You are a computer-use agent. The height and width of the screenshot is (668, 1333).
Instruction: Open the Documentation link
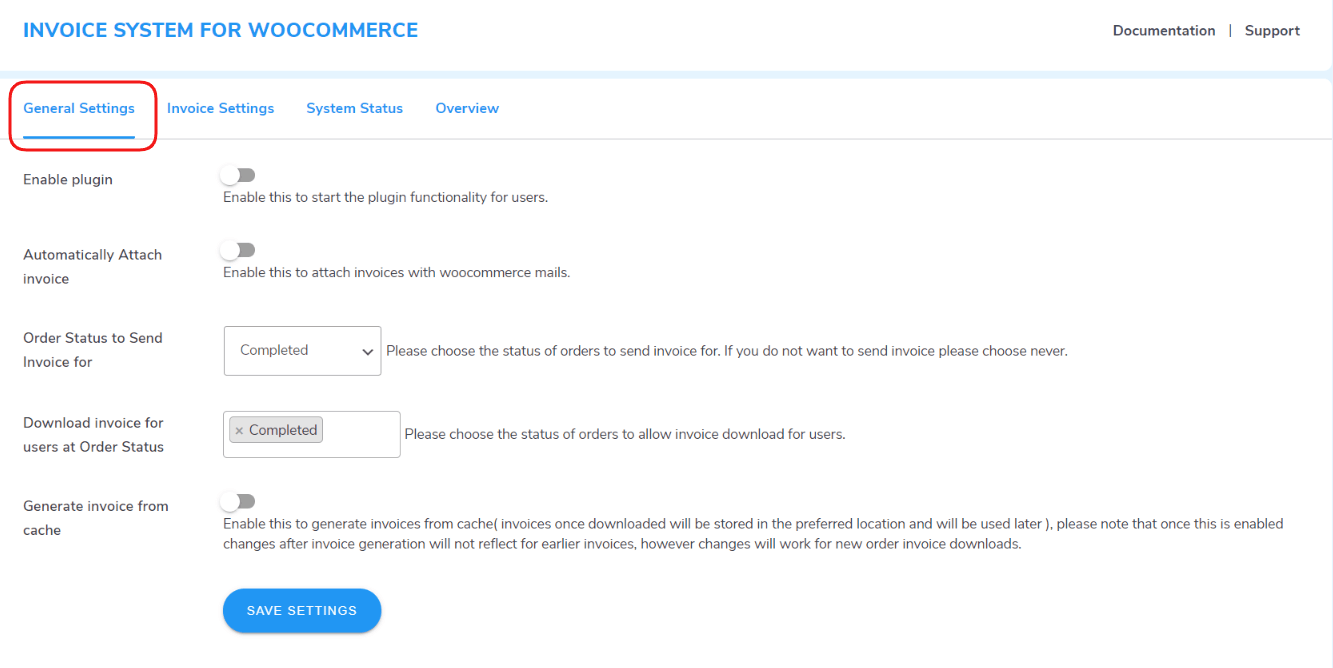point(1163,30)
